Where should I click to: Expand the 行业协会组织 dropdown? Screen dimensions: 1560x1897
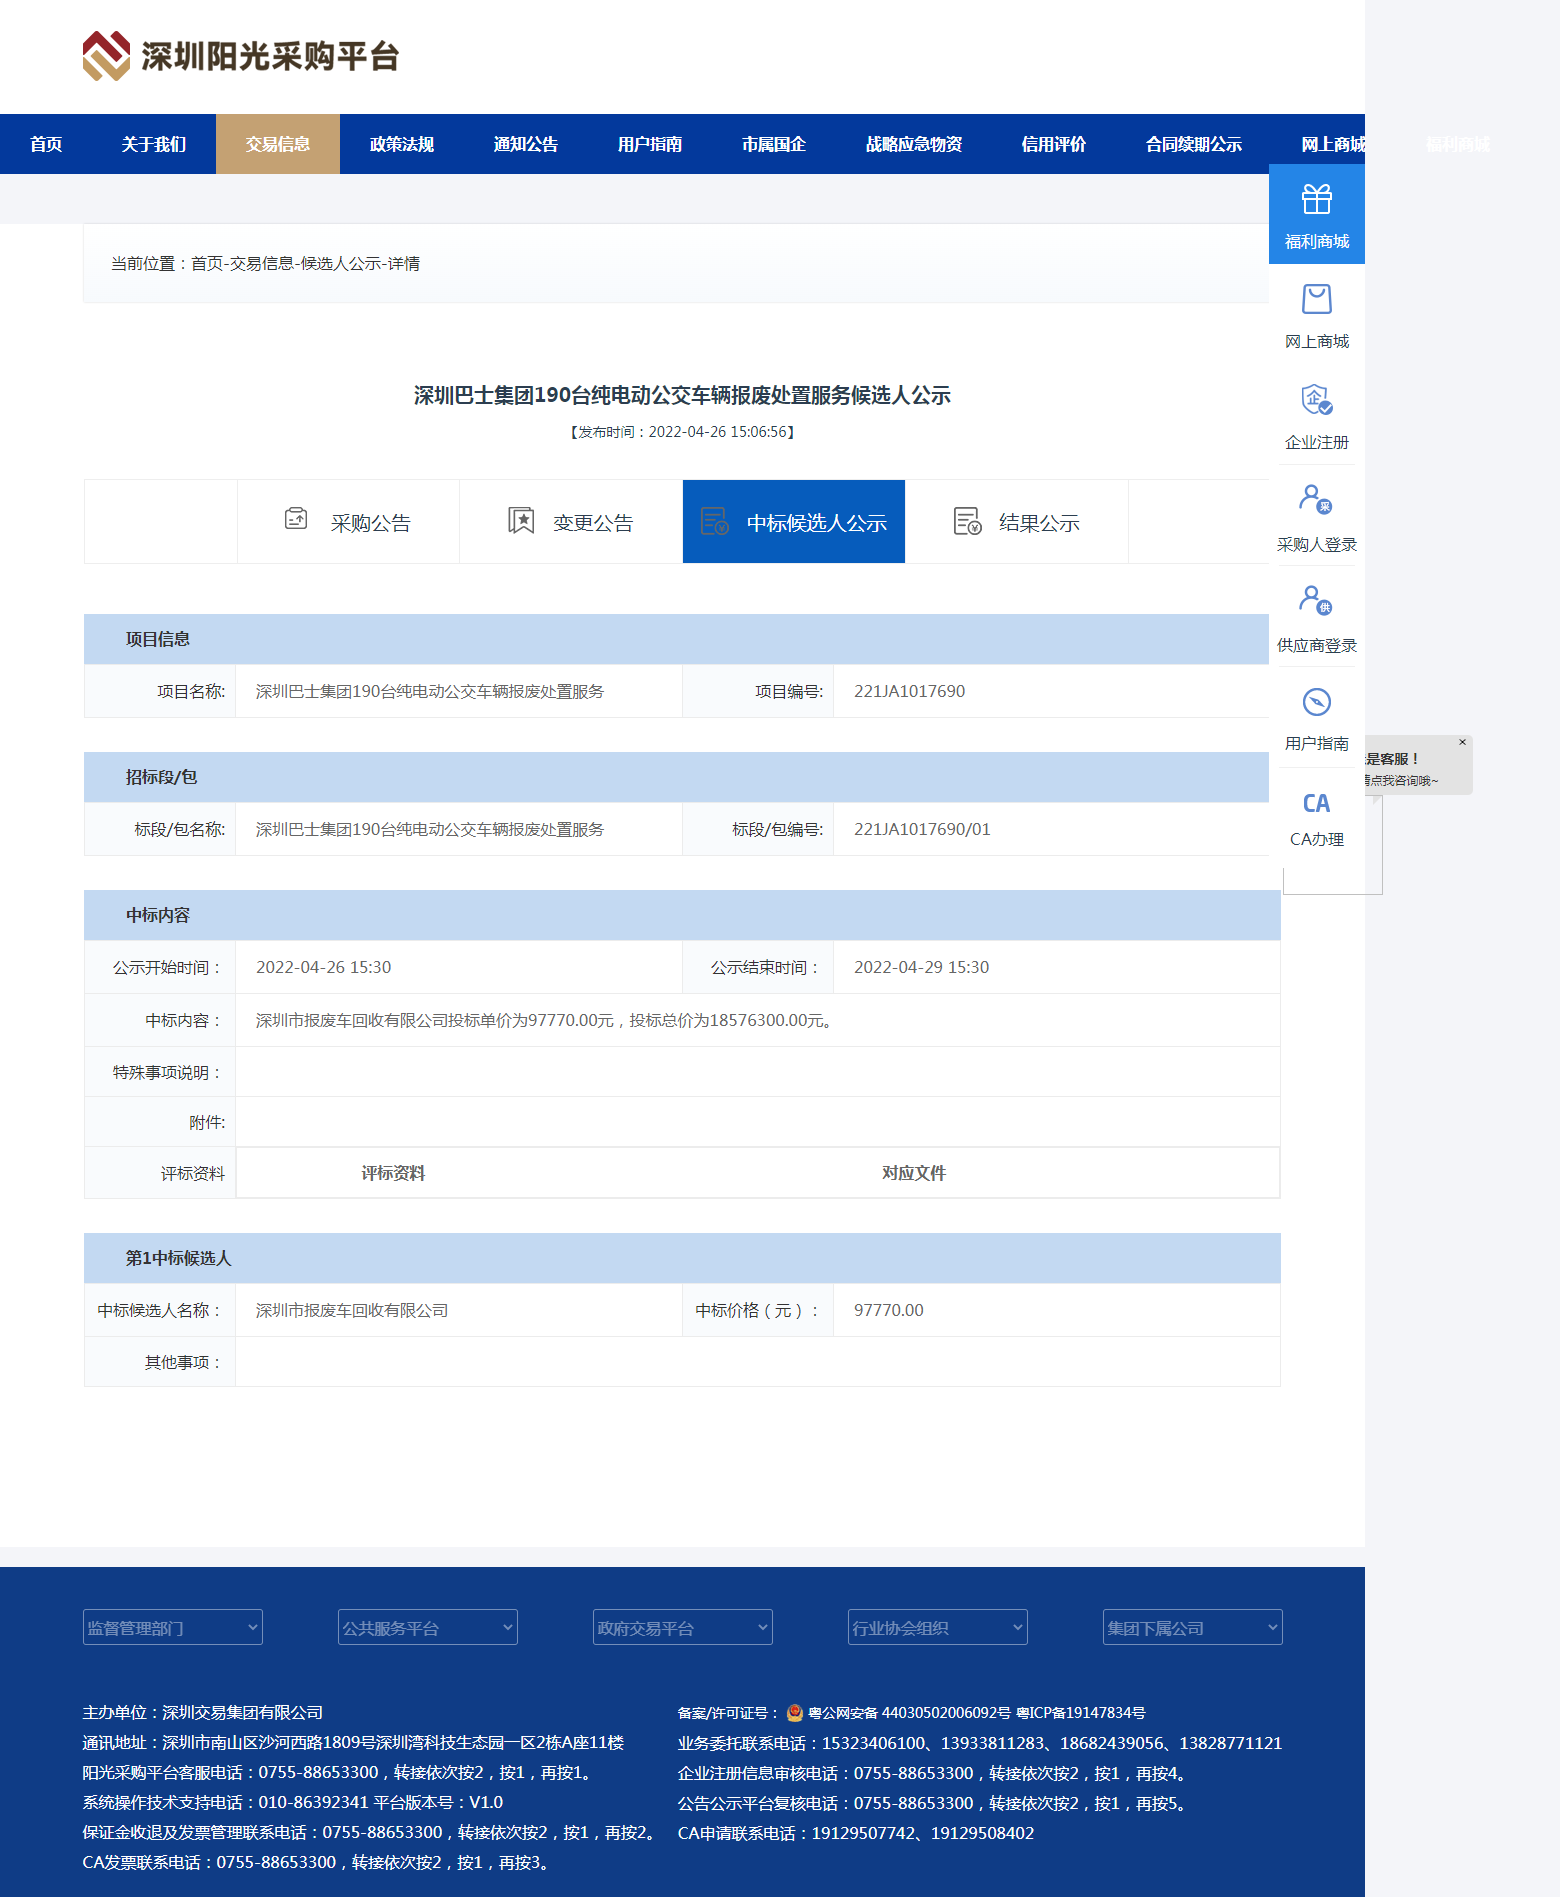coord(938,1627)
